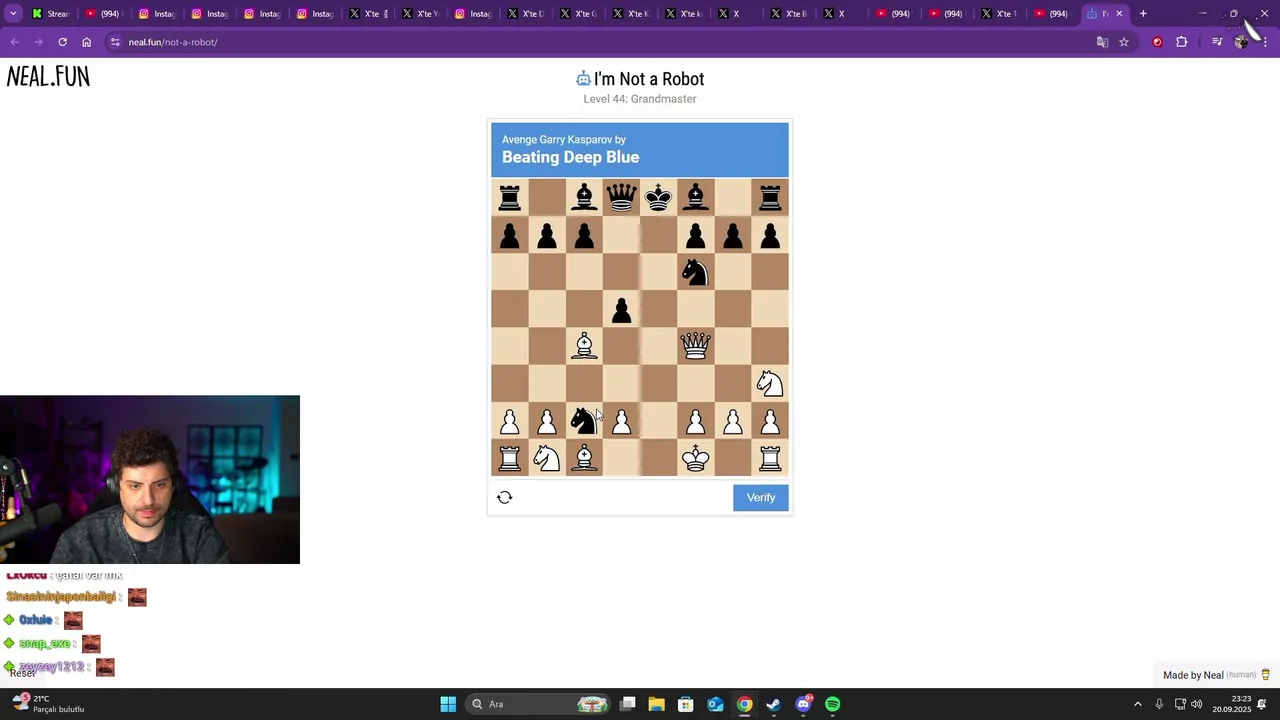
Task: Open the weather widget on taskbar
Action: click(x=48, y=704)
